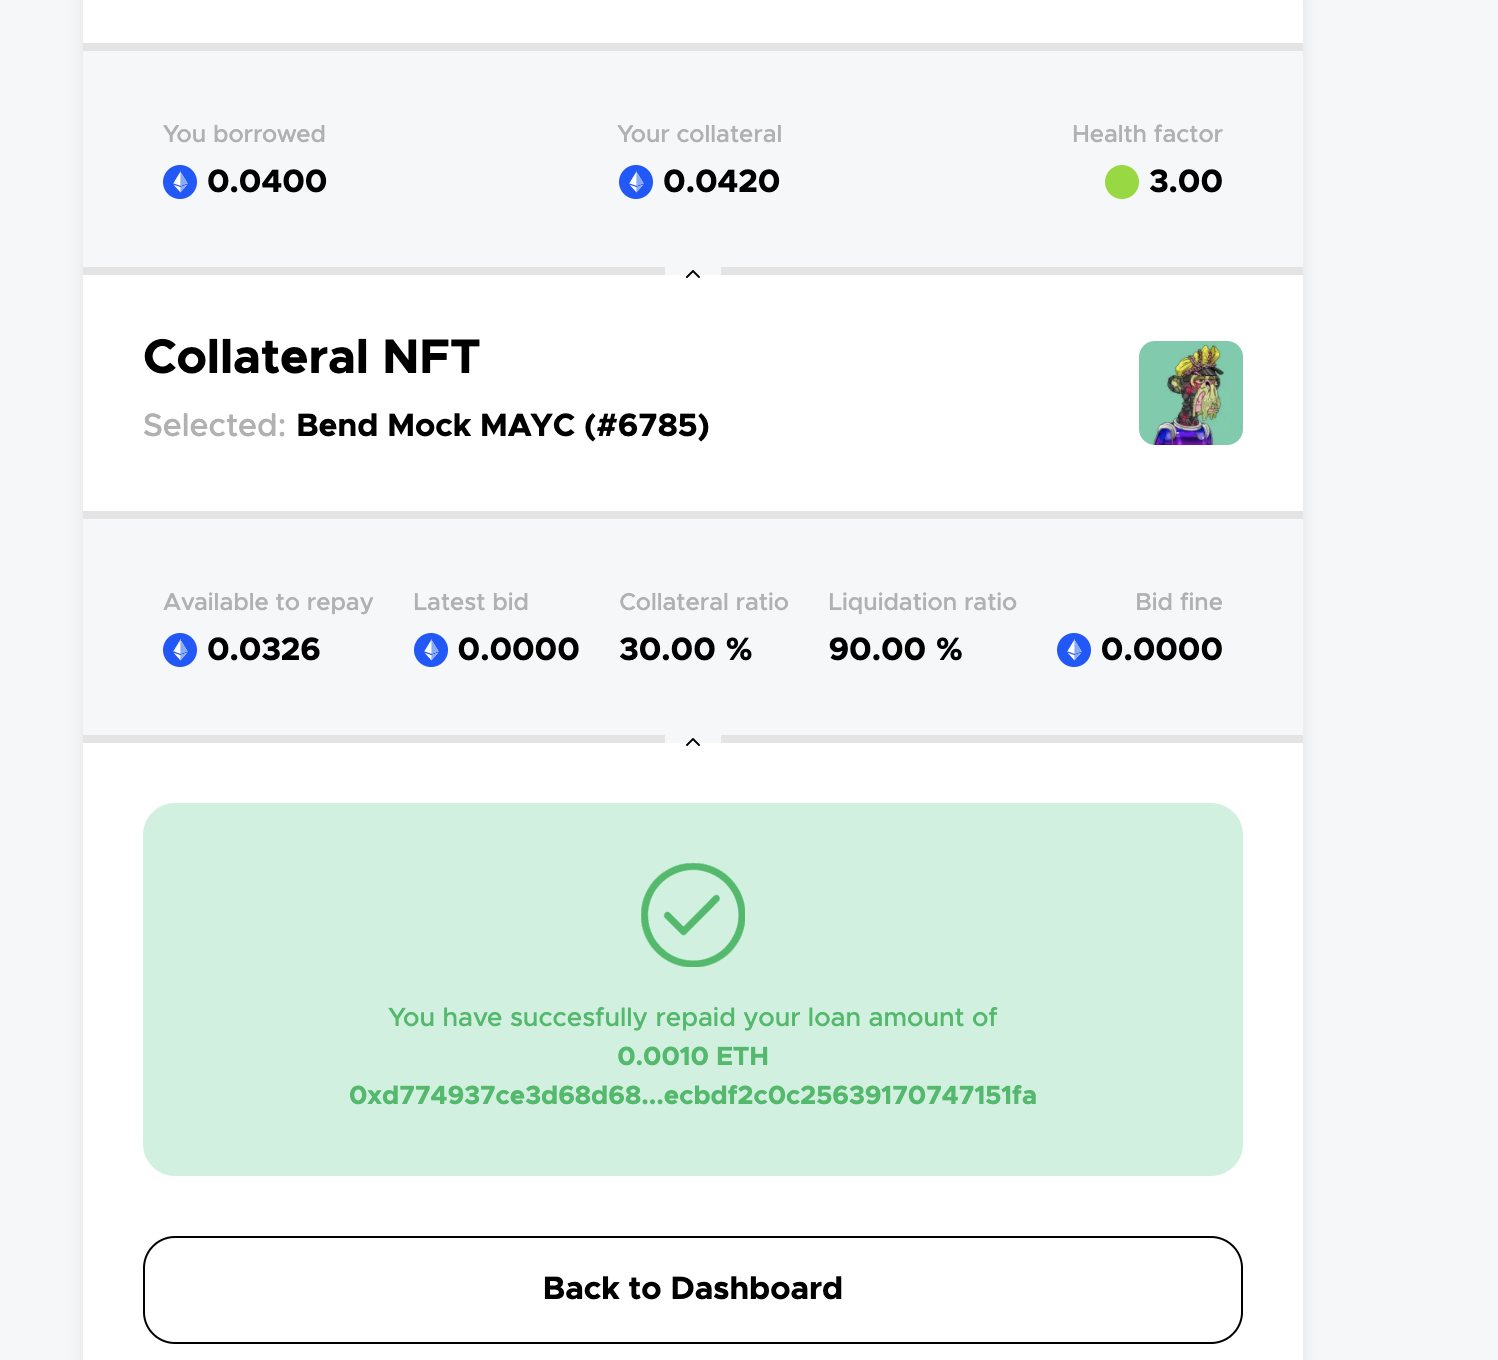
Task: Click the green Health factor indicator dot
Action: 1122,182
